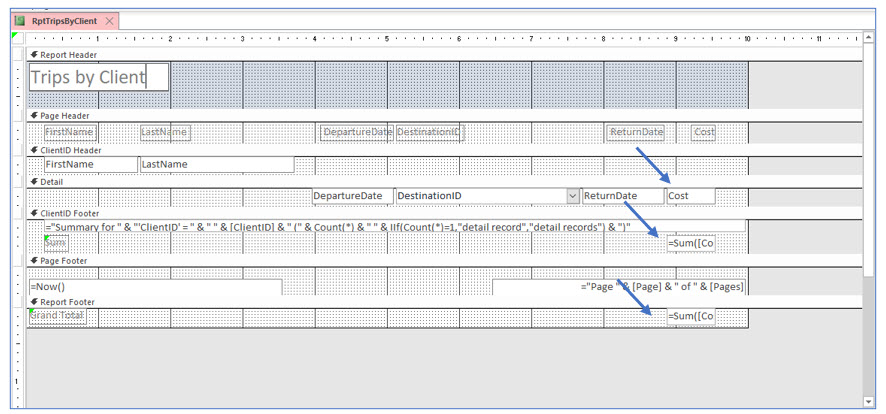Select DestinationID label in Page Header
Image resolution: width=886 pixels, height=414 pixels.
tap(429, 133)
